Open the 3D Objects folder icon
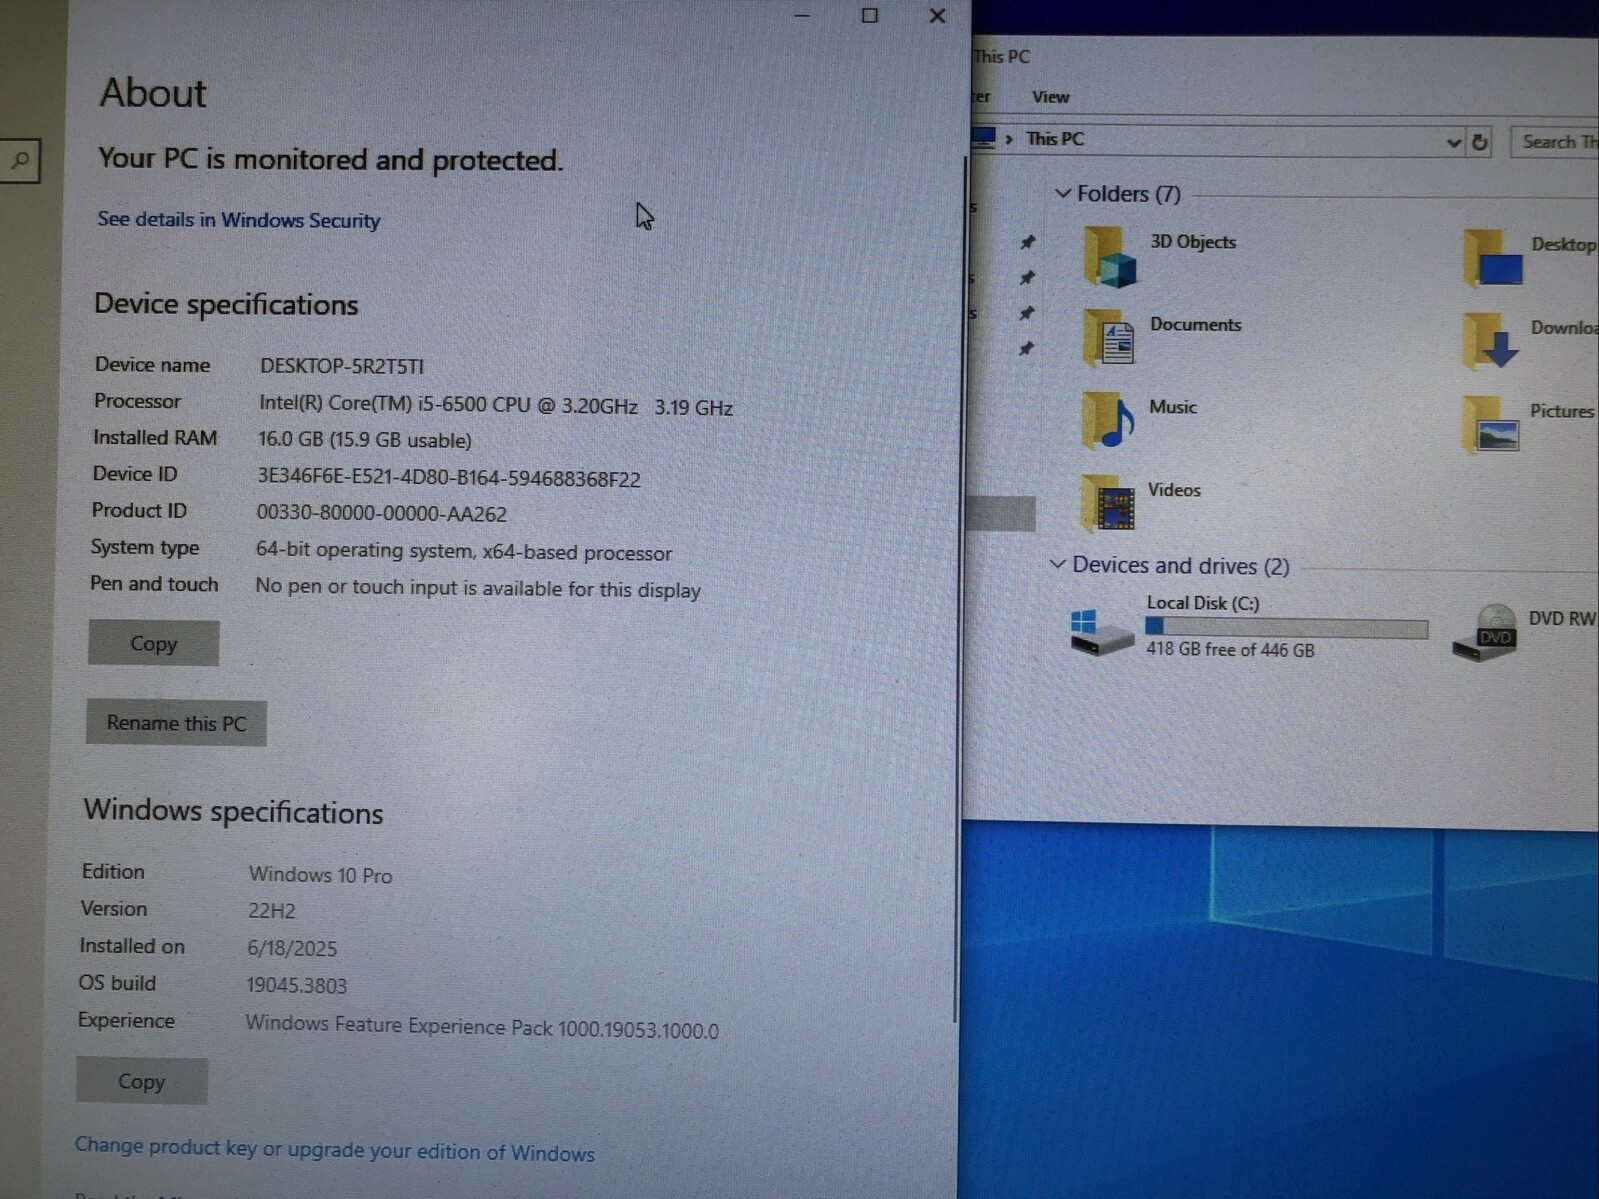1599x1199 pixels. [1110, 257]
